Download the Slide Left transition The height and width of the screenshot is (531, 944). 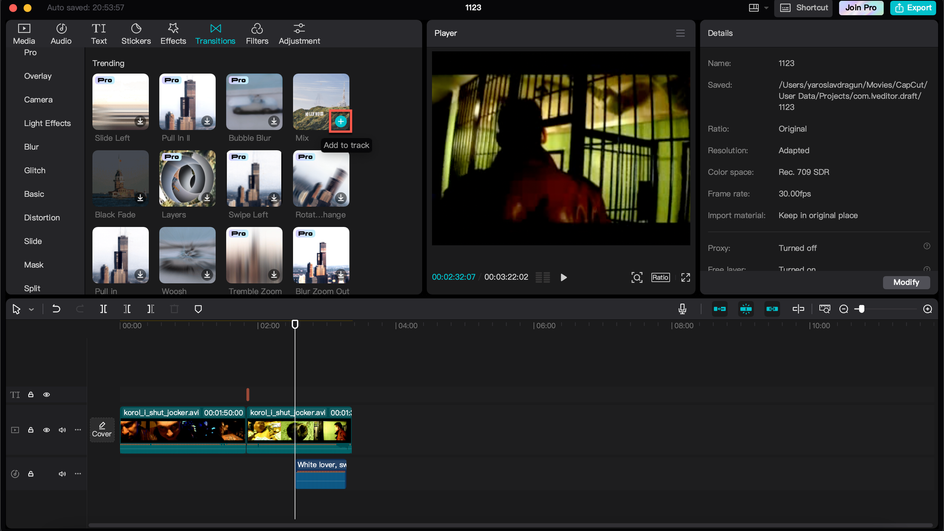[x=140, y=122]
